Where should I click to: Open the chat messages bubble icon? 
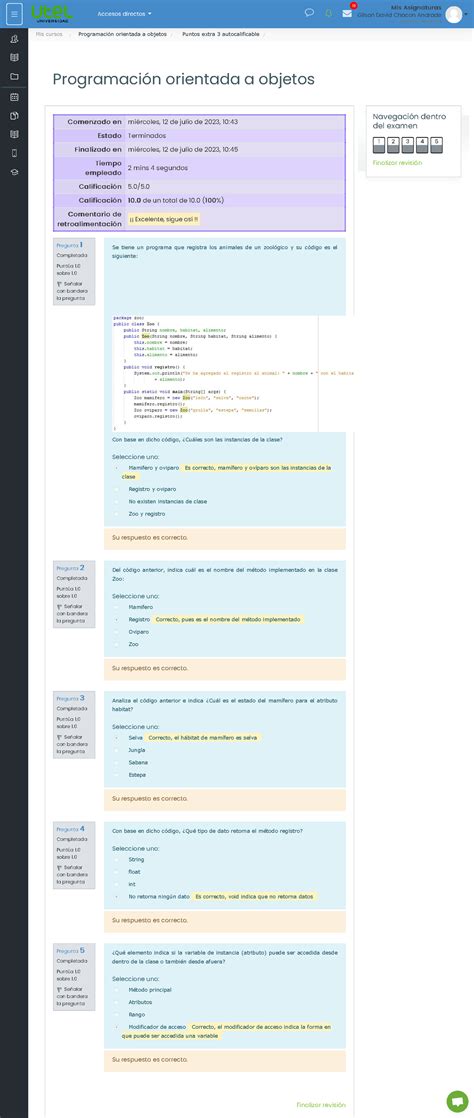[309, 13]
